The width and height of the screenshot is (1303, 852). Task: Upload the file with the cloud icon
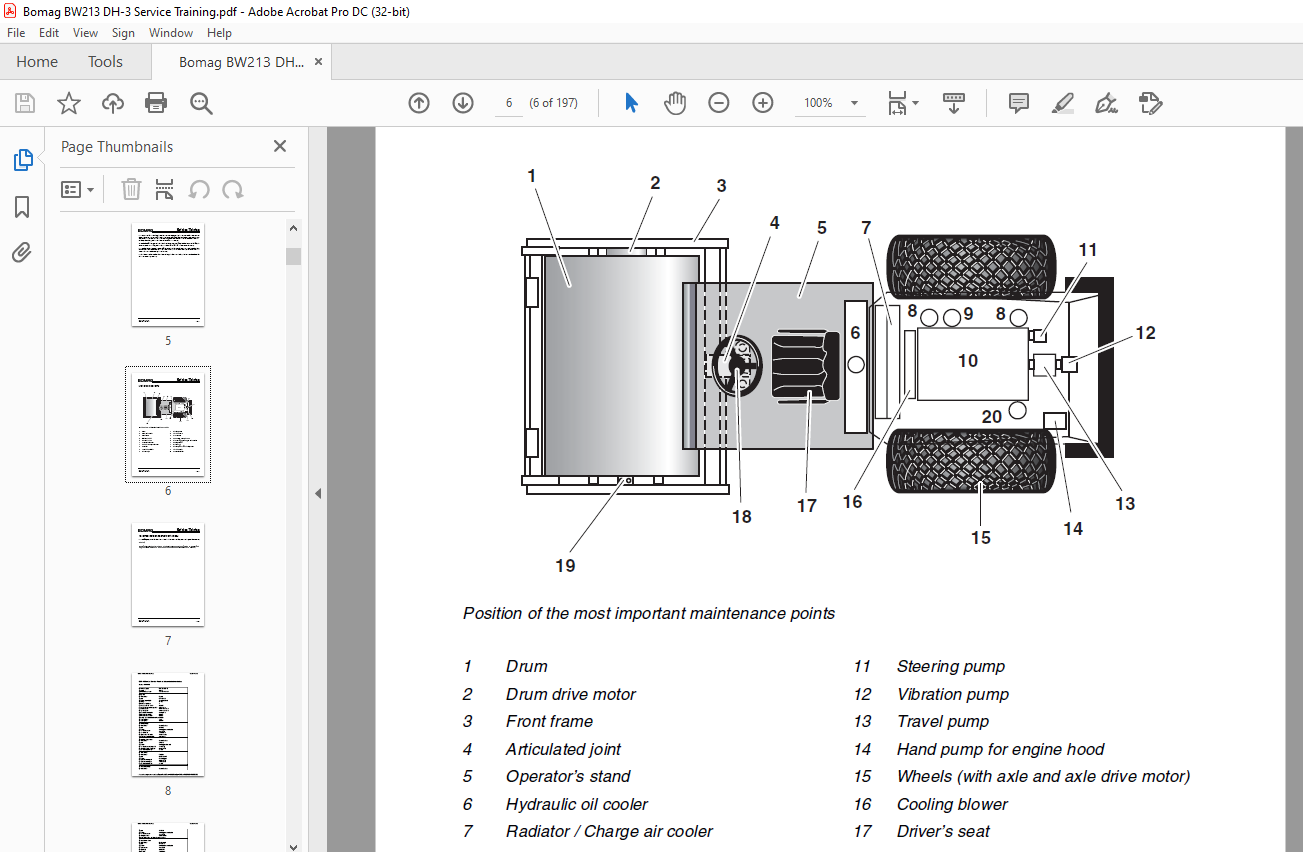point(113,103)
